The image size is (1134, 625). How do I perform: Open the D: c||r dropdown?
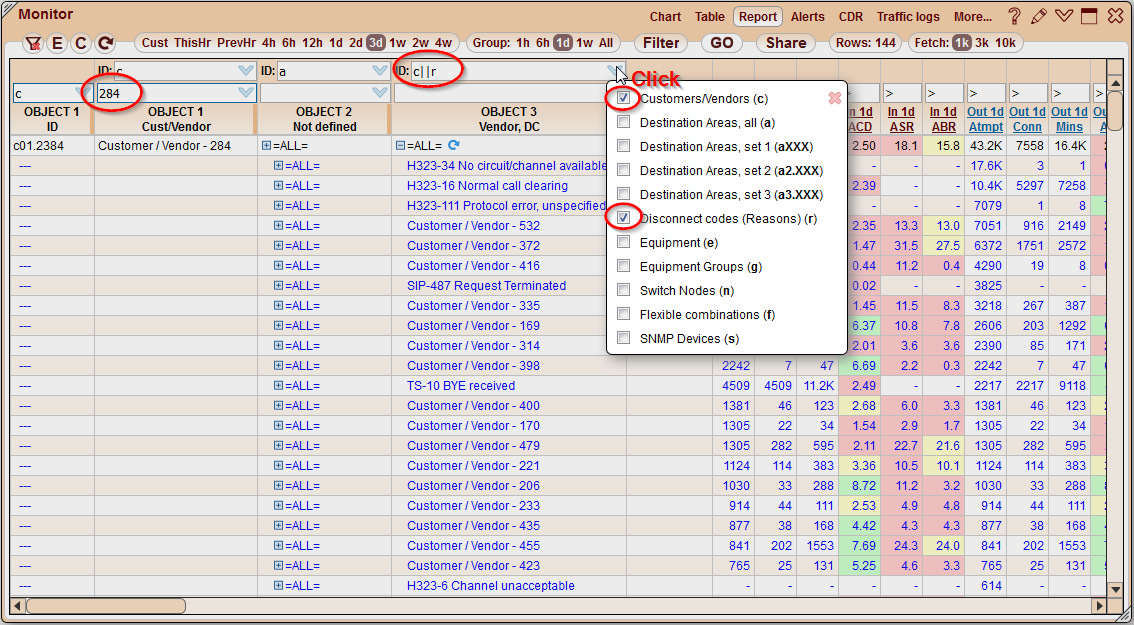(x=613, y=71)
